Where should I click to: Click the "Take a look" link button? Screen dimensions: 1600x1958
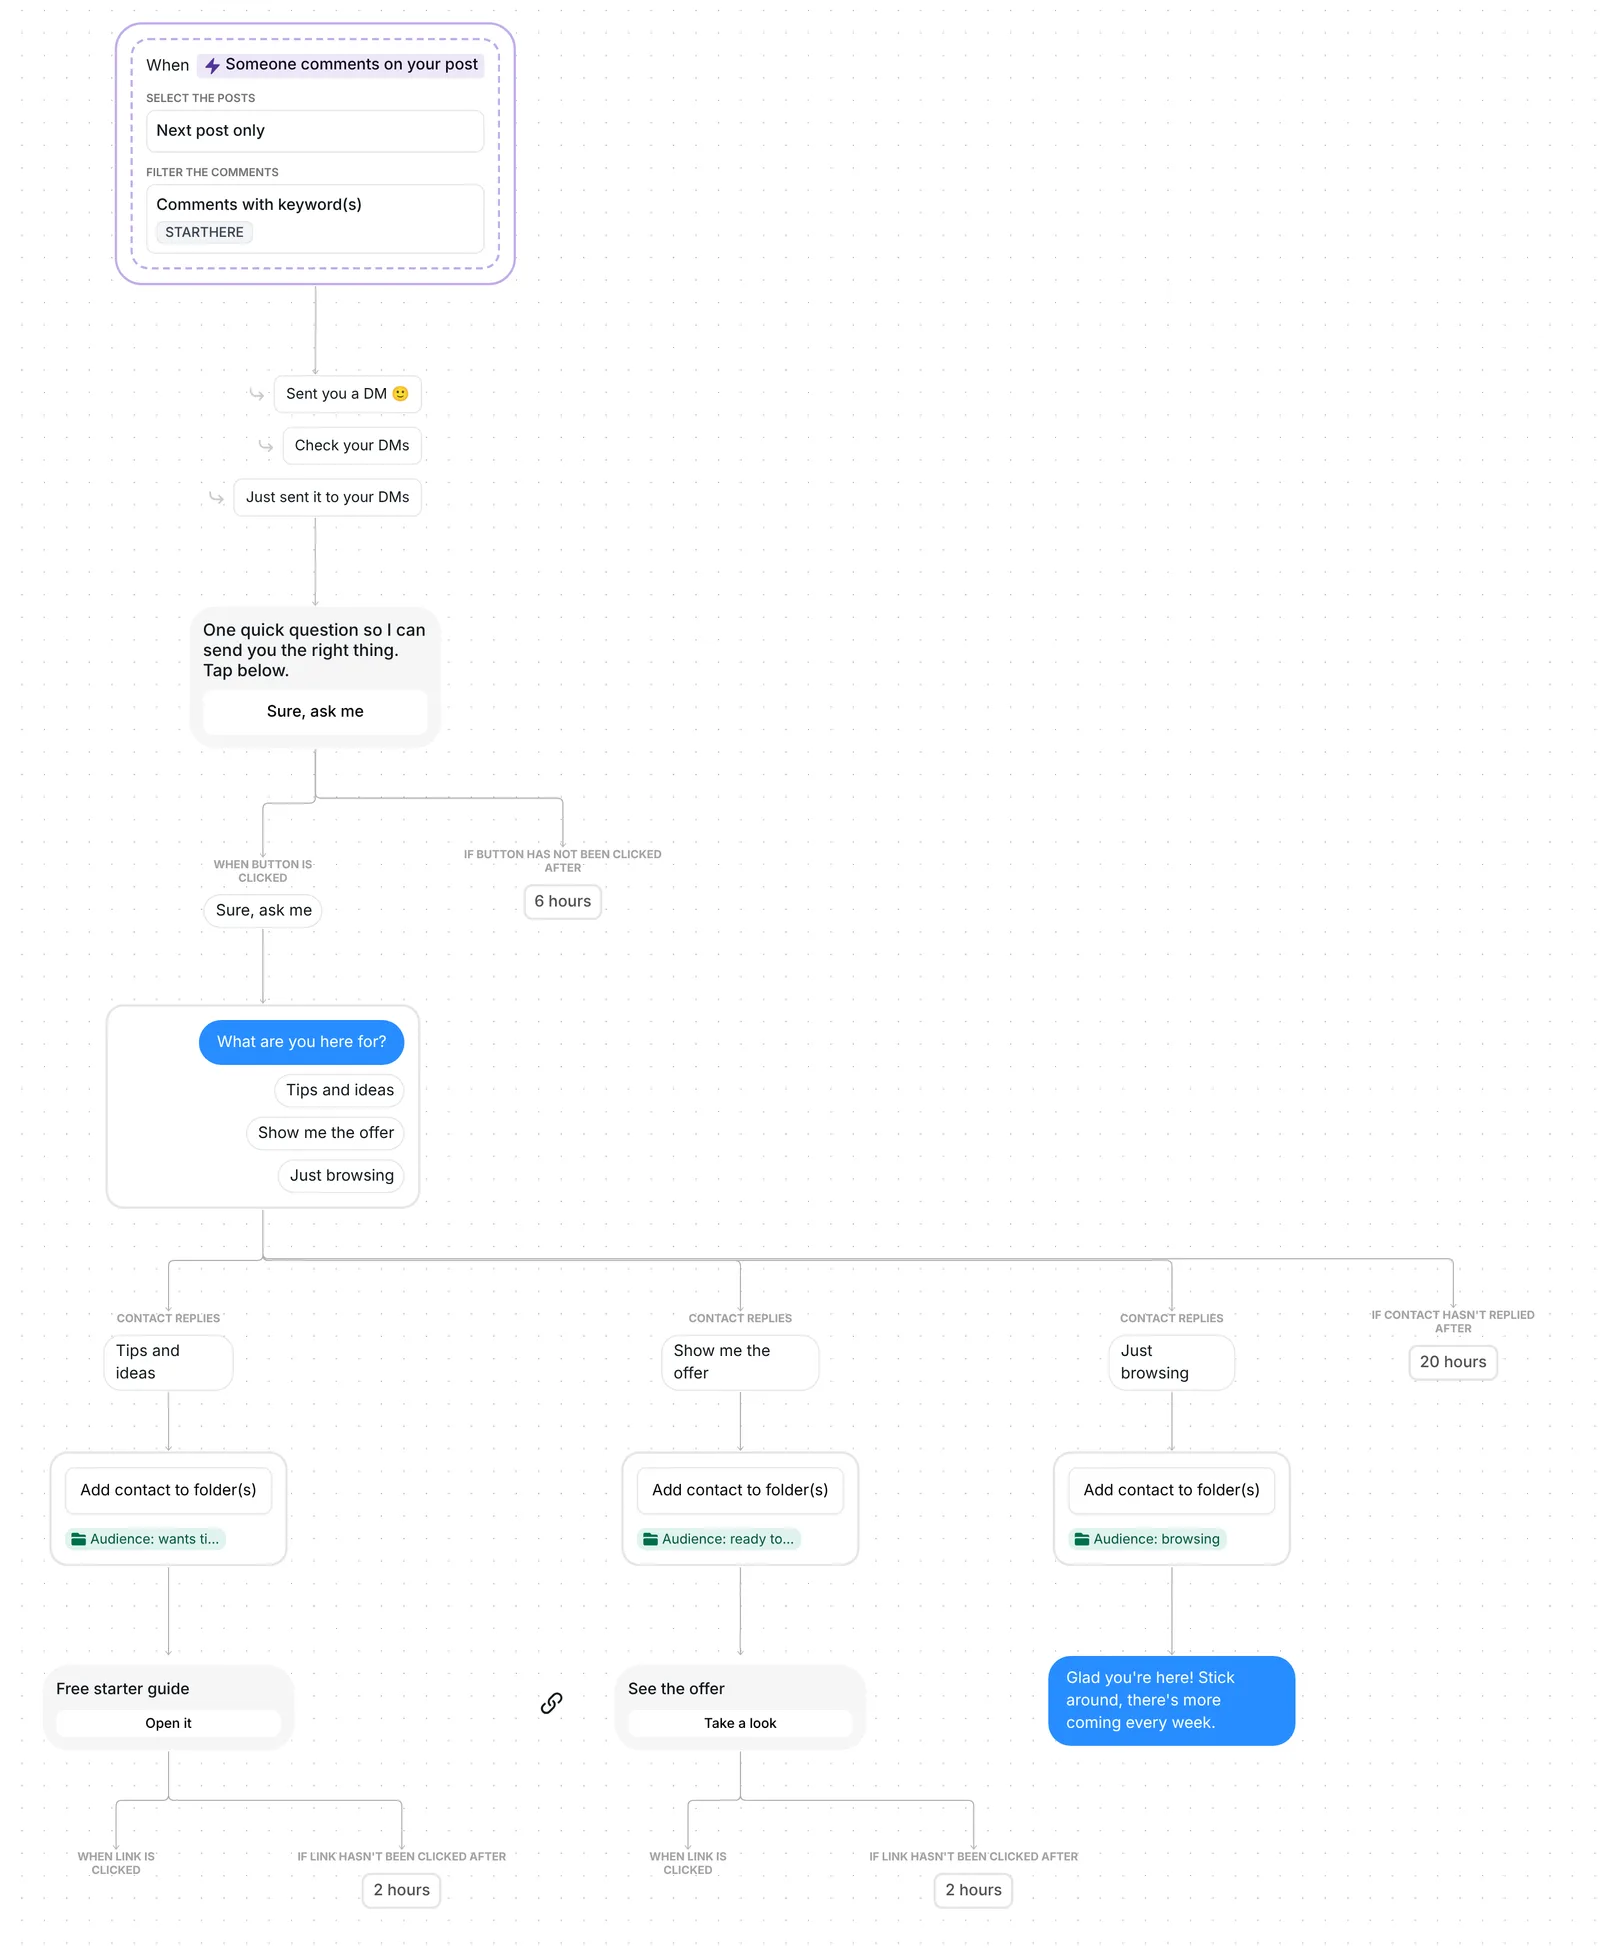click(x=740, y=1724)
